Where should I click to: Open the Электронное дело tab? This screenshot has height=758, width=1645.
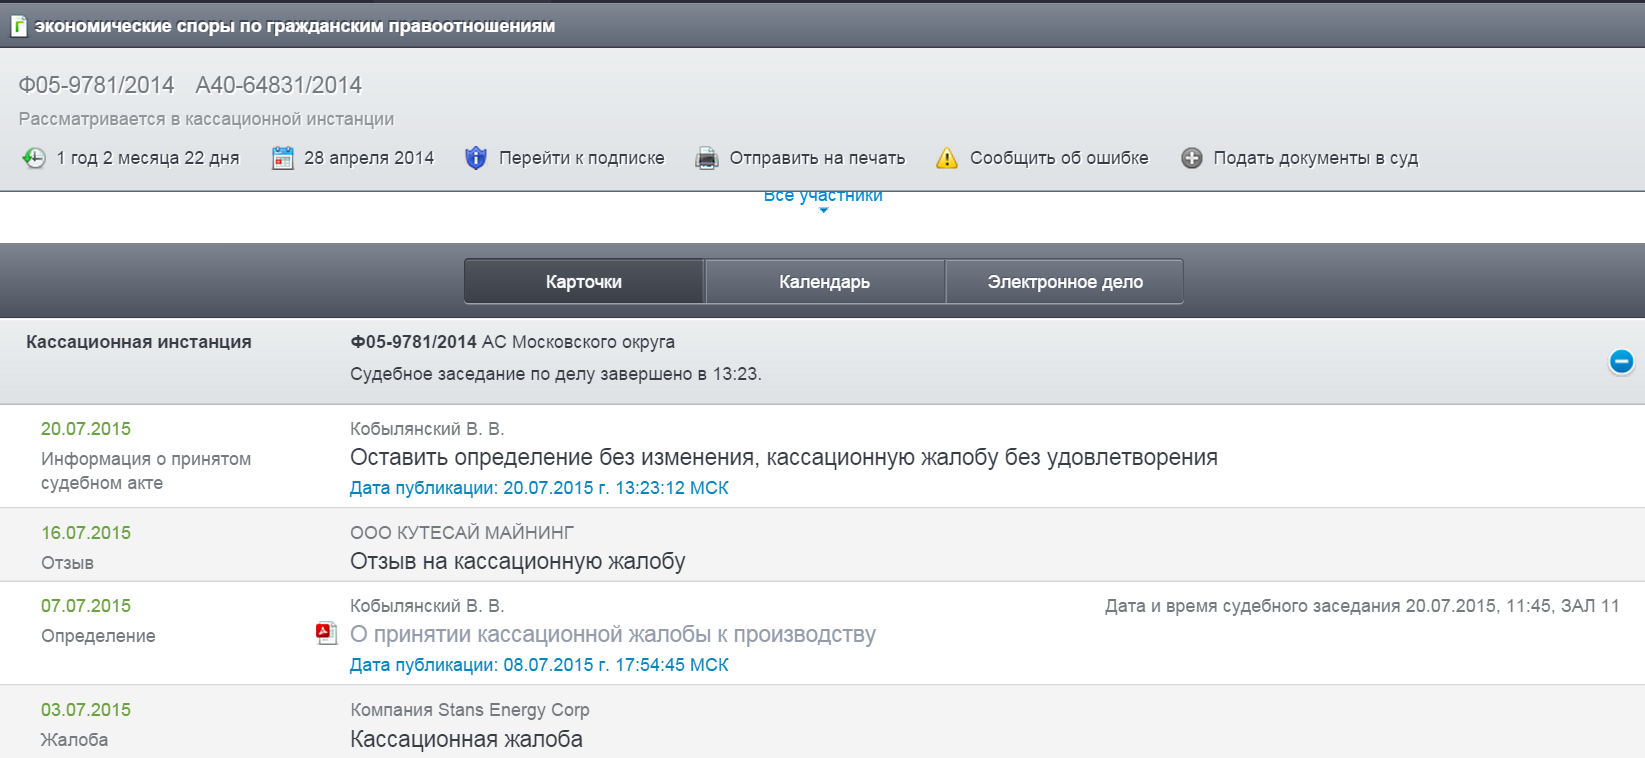(x=1064, y=282)
